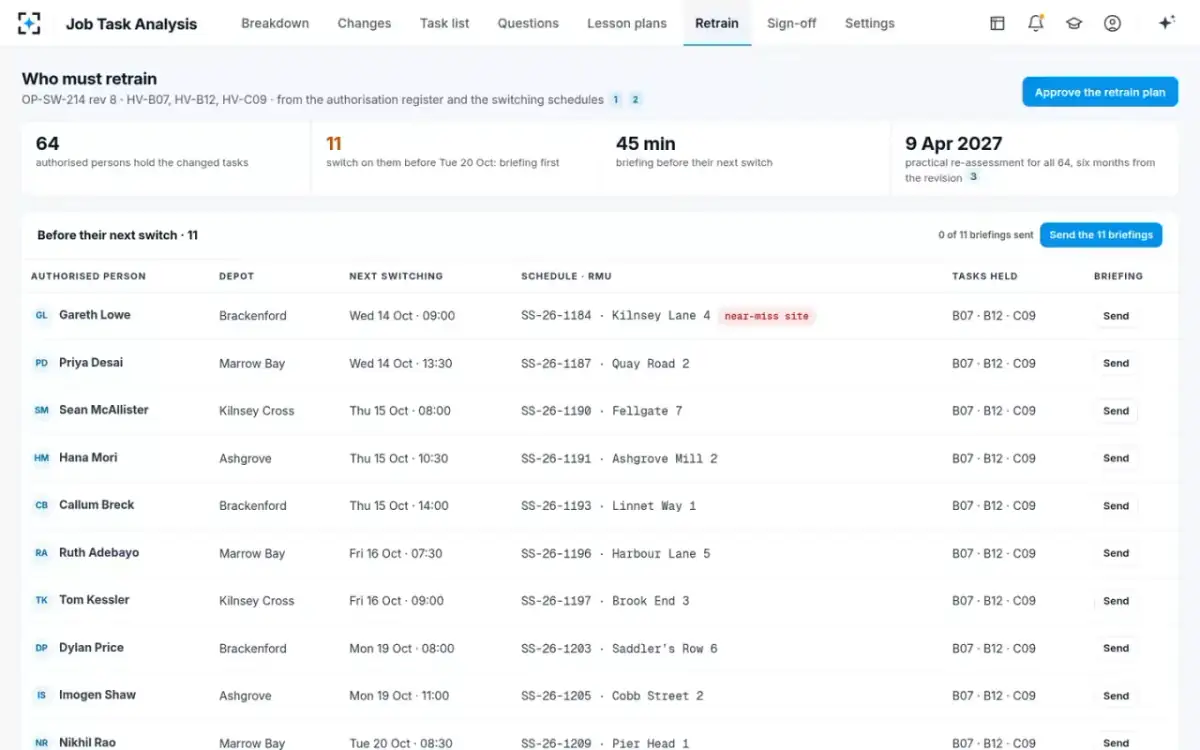Screen dimensions: 1200x750
Task: Click the 64 authorised persons card
Action: click(x=166, y=158)
